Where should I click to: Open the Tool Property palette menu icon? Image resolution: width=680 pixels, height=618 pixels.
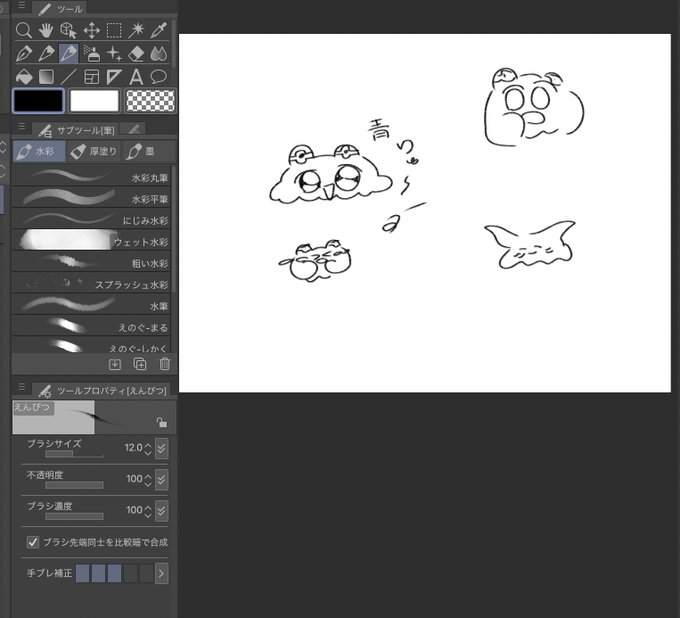pyautogui.click(x=22, y=386)
